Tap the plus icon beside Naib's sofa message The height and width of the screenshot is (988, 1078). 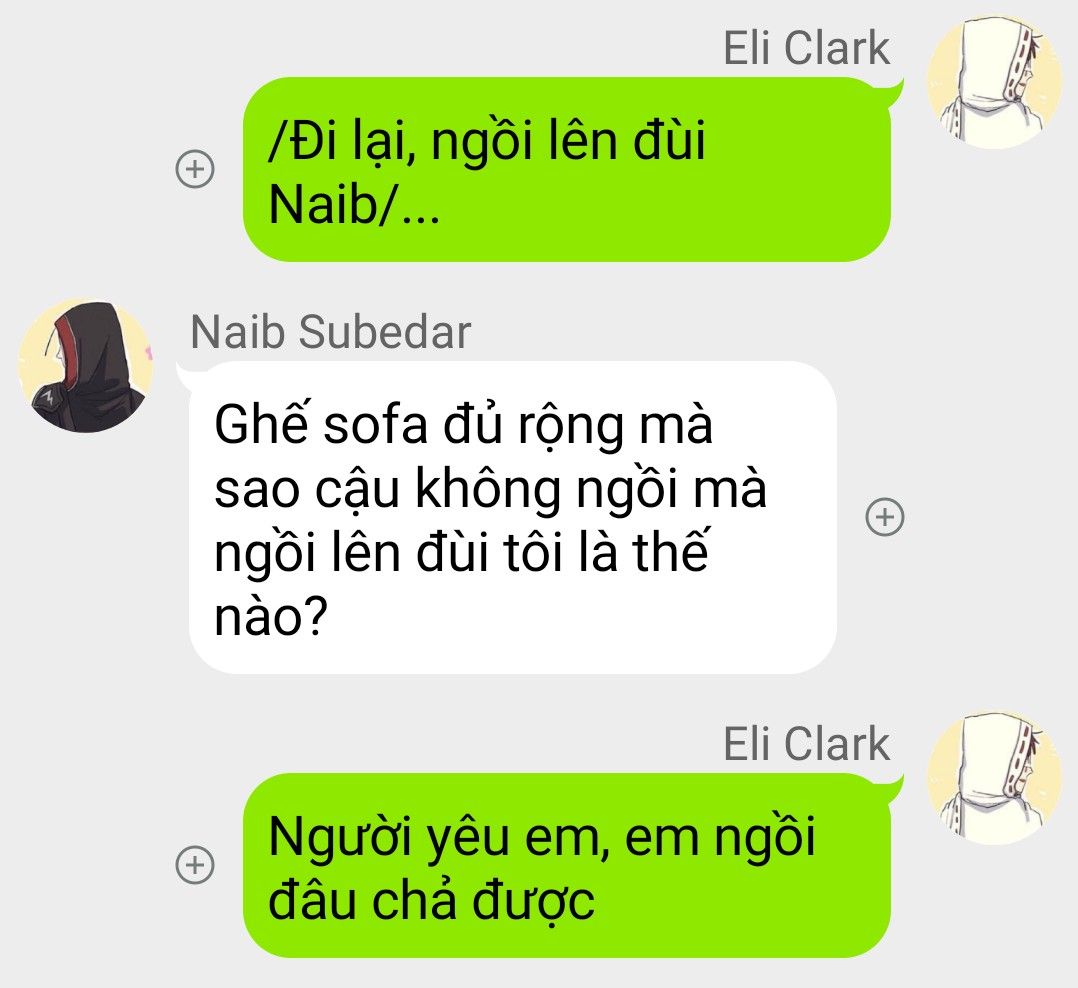tap(884, 517)
